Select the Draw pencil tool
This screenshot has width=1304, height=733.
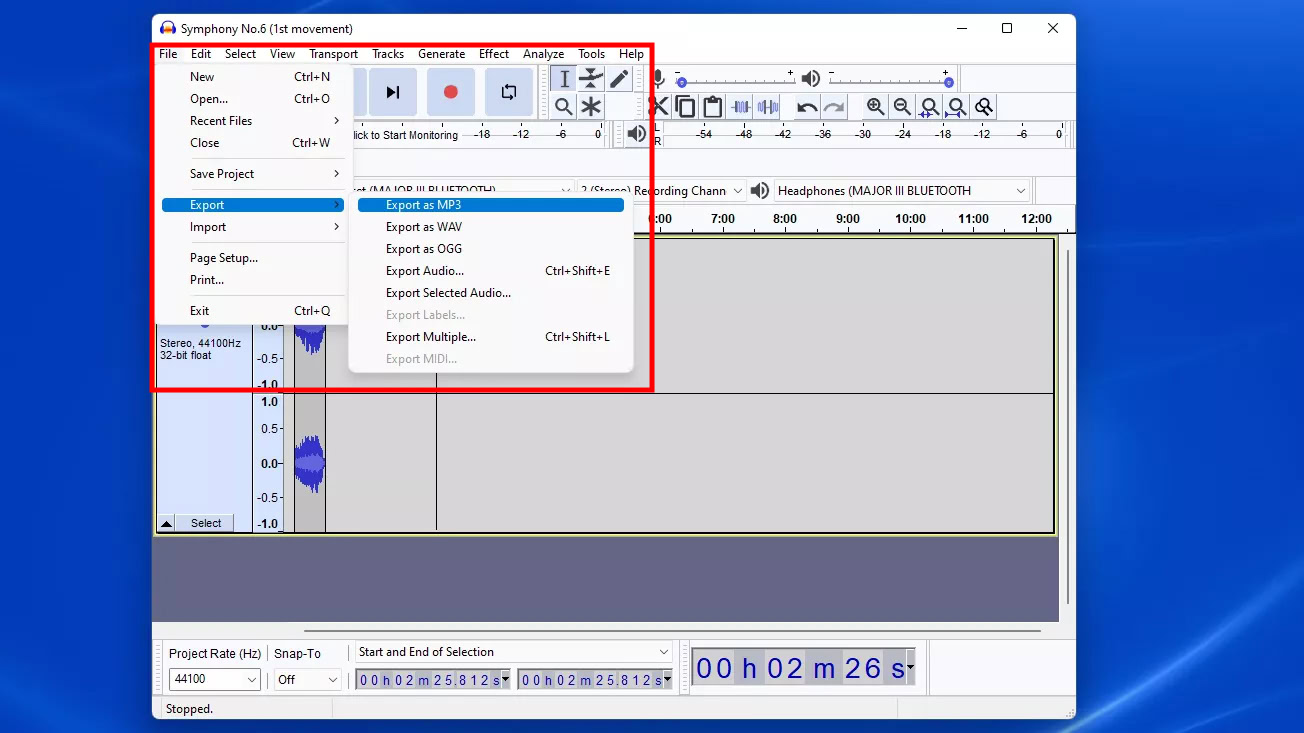pyautogui.click(x=620, y=79)
